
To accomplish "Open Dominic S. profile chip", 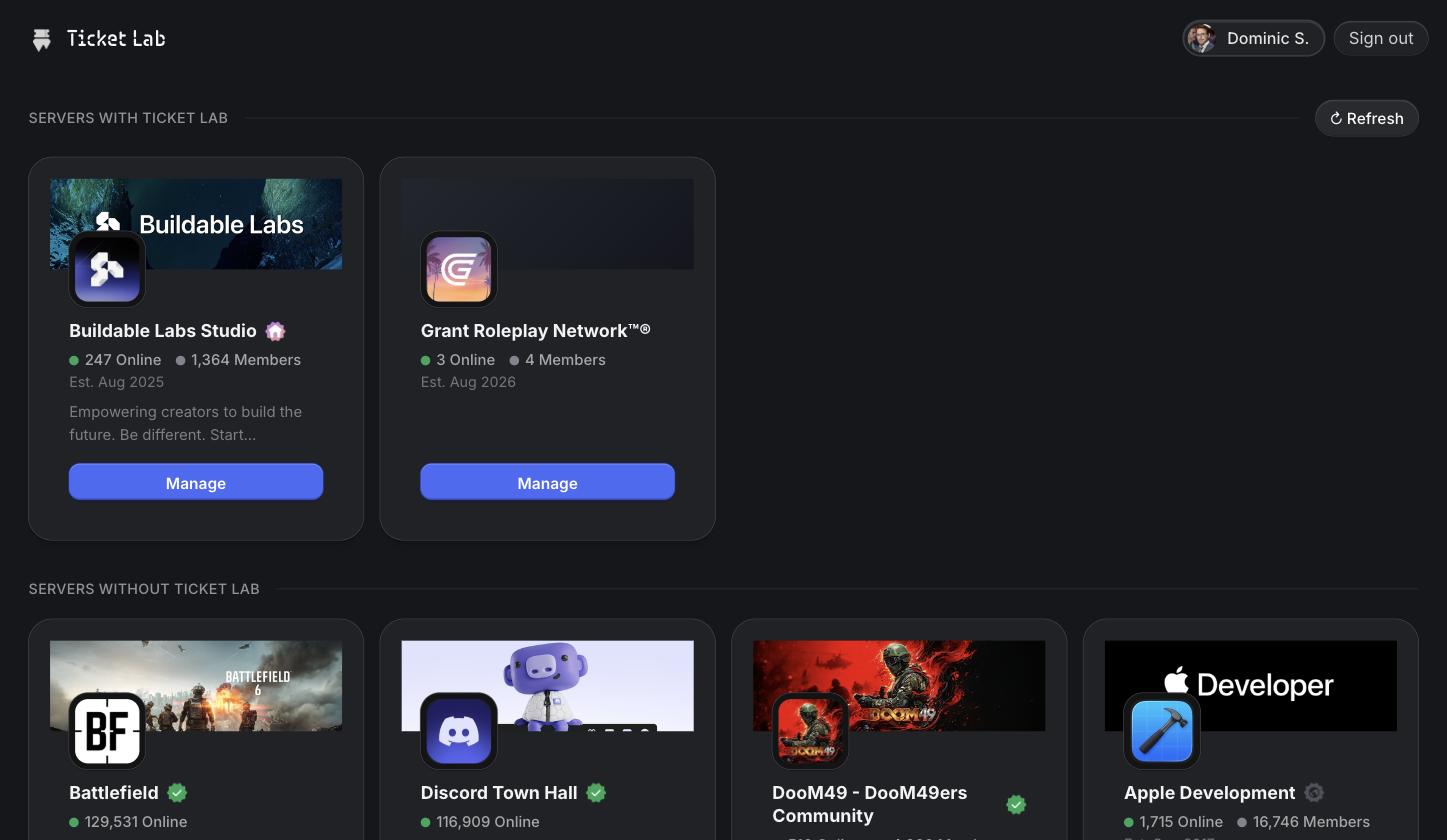I will pyautogui.click(x=1254, y=38).
